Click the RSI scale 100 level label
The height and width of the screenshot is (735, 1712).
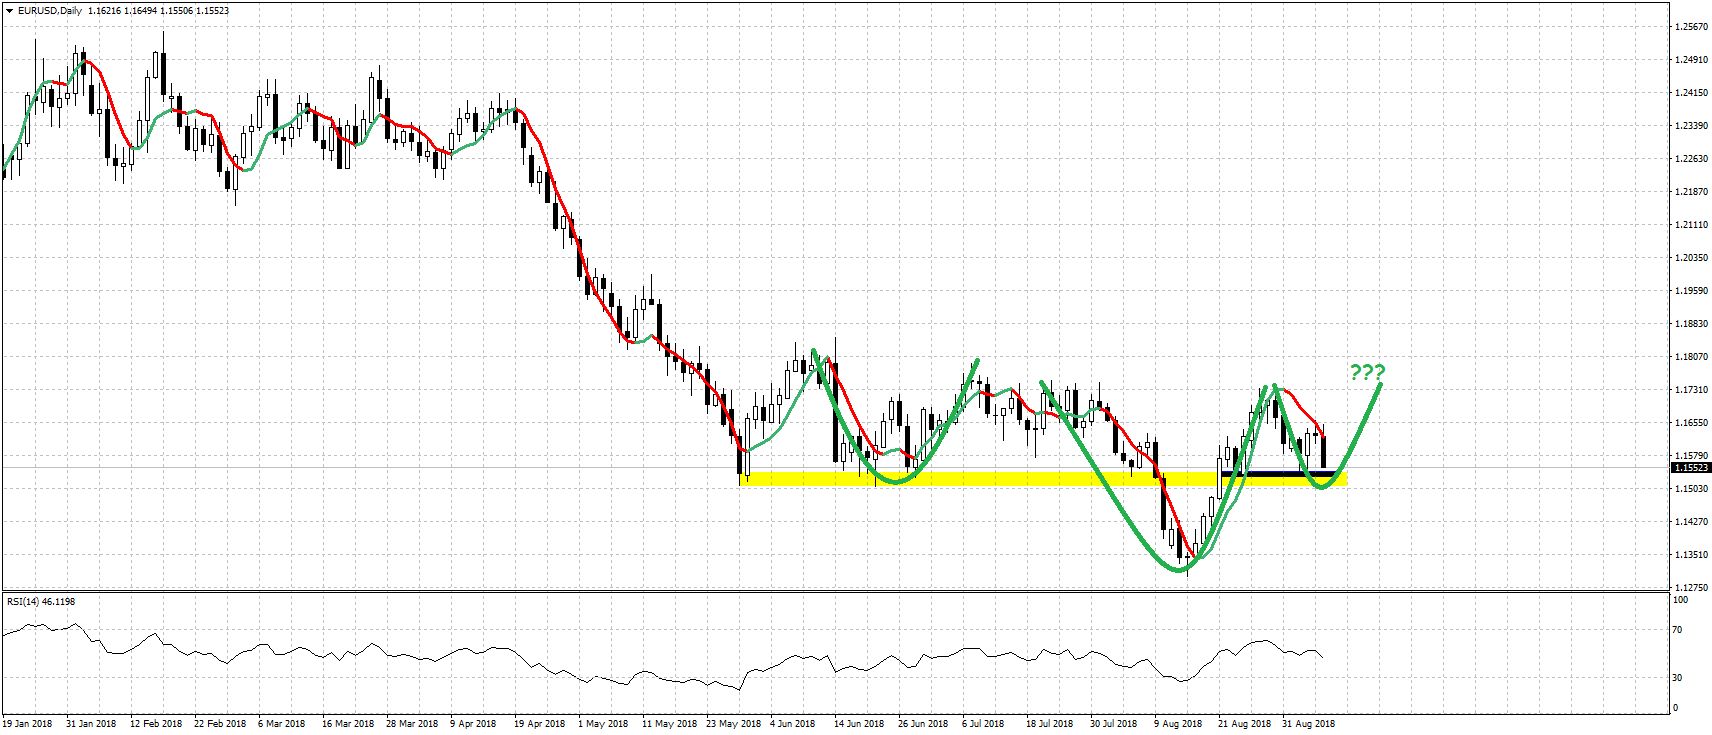tap(1681, 600)
